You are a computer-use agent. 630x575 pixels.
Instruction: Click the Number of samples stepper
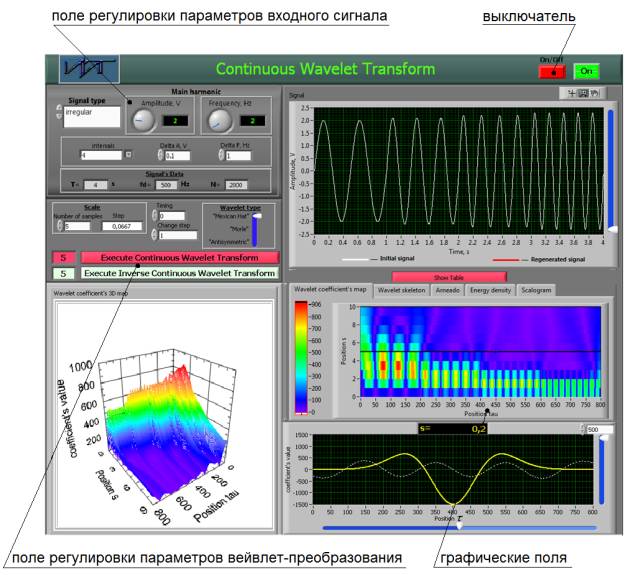point(58,226)
